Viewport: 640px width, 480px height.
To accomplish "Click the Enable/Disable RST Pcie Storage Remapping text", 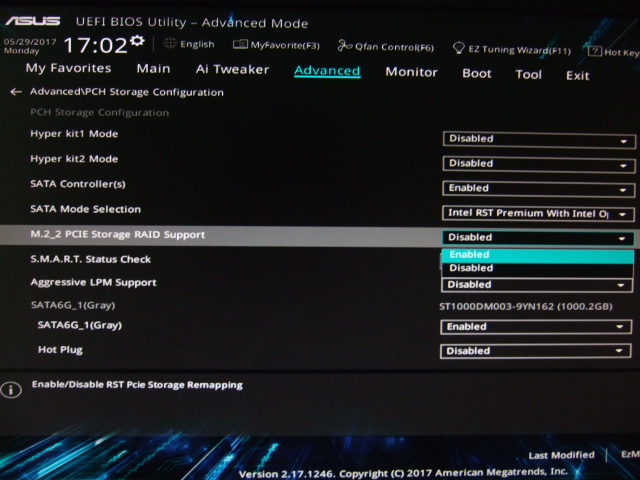I will [x=137, y=385].
